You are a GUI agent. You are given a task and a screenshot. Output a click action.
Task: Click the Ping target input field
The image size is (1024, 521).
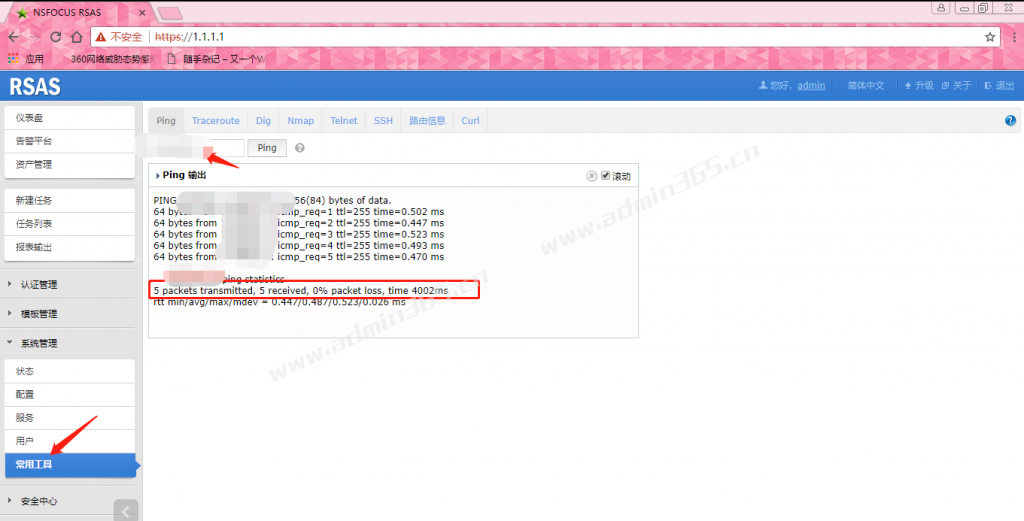click(197, 148)
